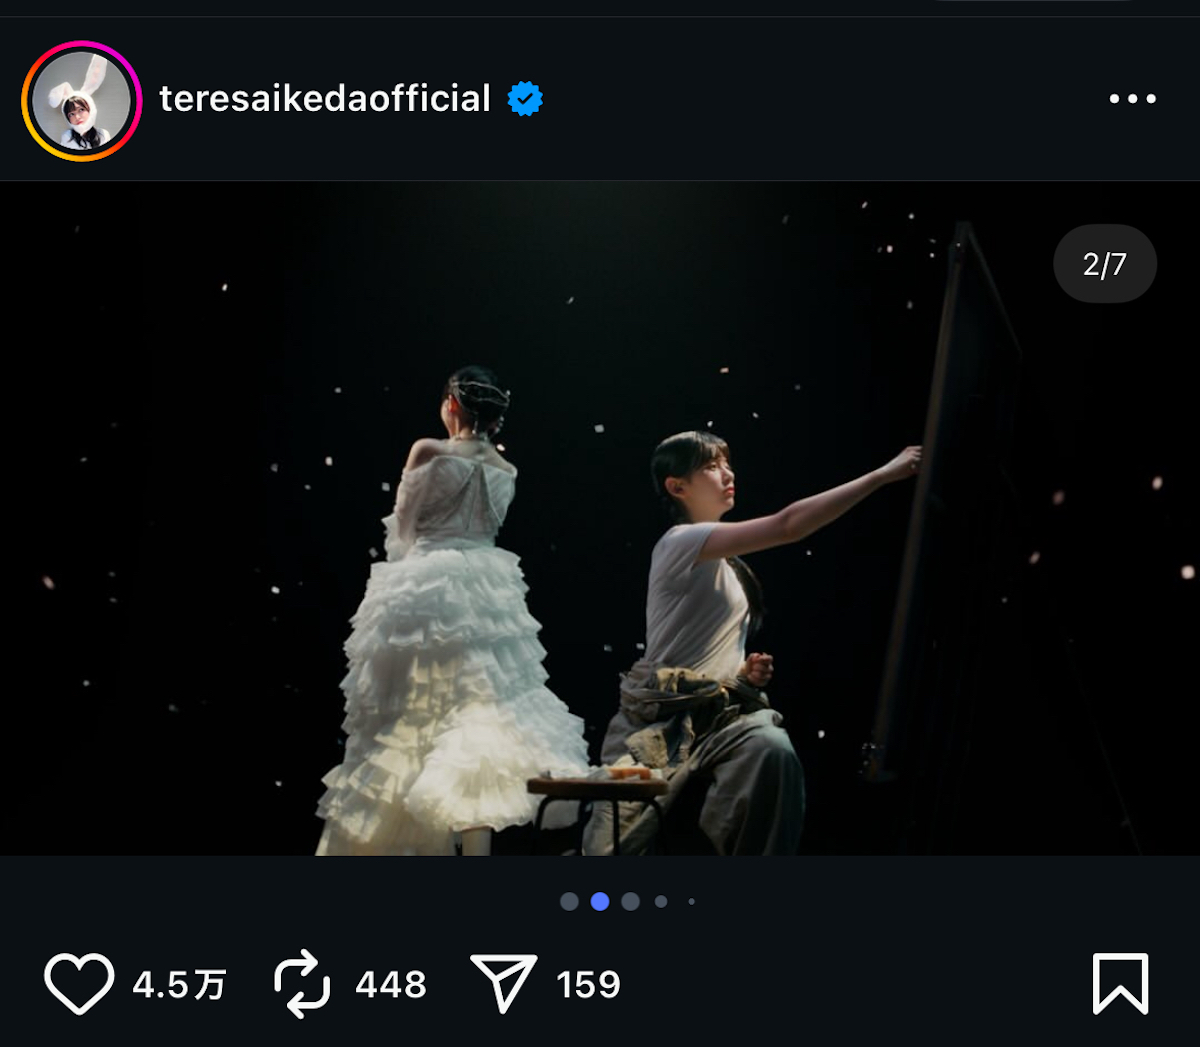Save the post with bookmark icon
Viewport: 1200px width, 1047px height.
(1120, 984)
